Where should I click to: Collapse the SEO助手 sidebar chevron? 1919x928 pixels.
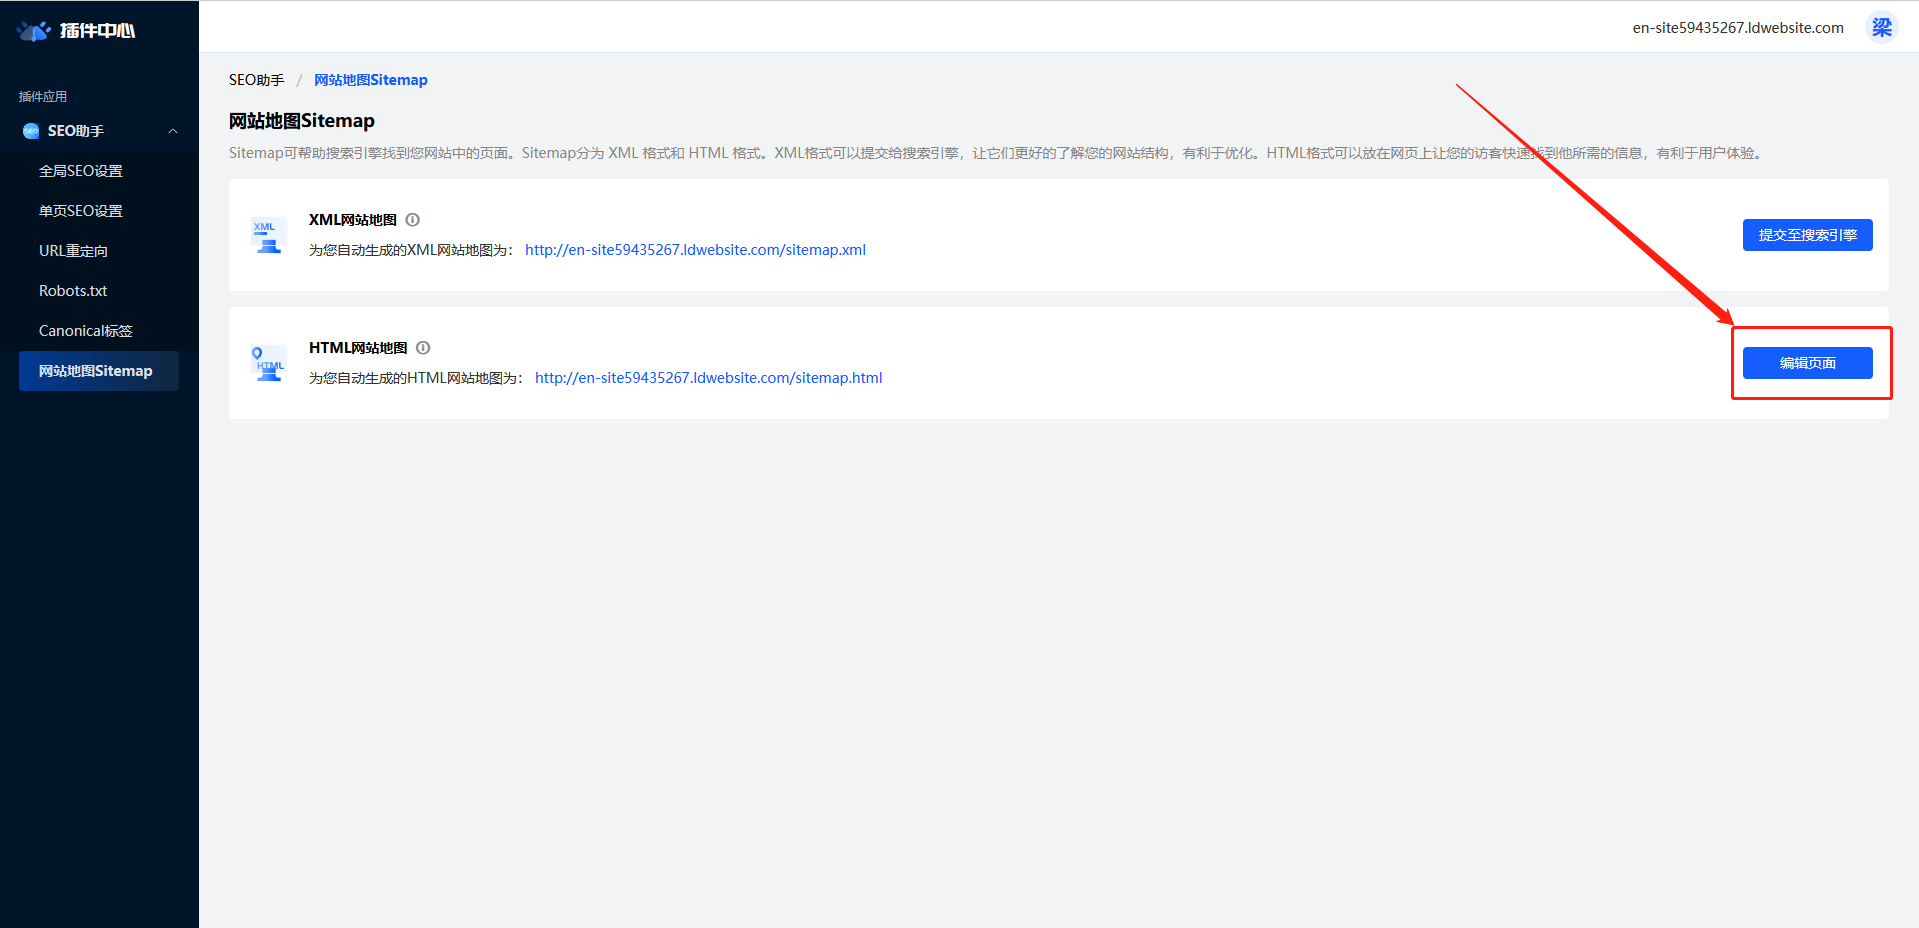(173, 131)
